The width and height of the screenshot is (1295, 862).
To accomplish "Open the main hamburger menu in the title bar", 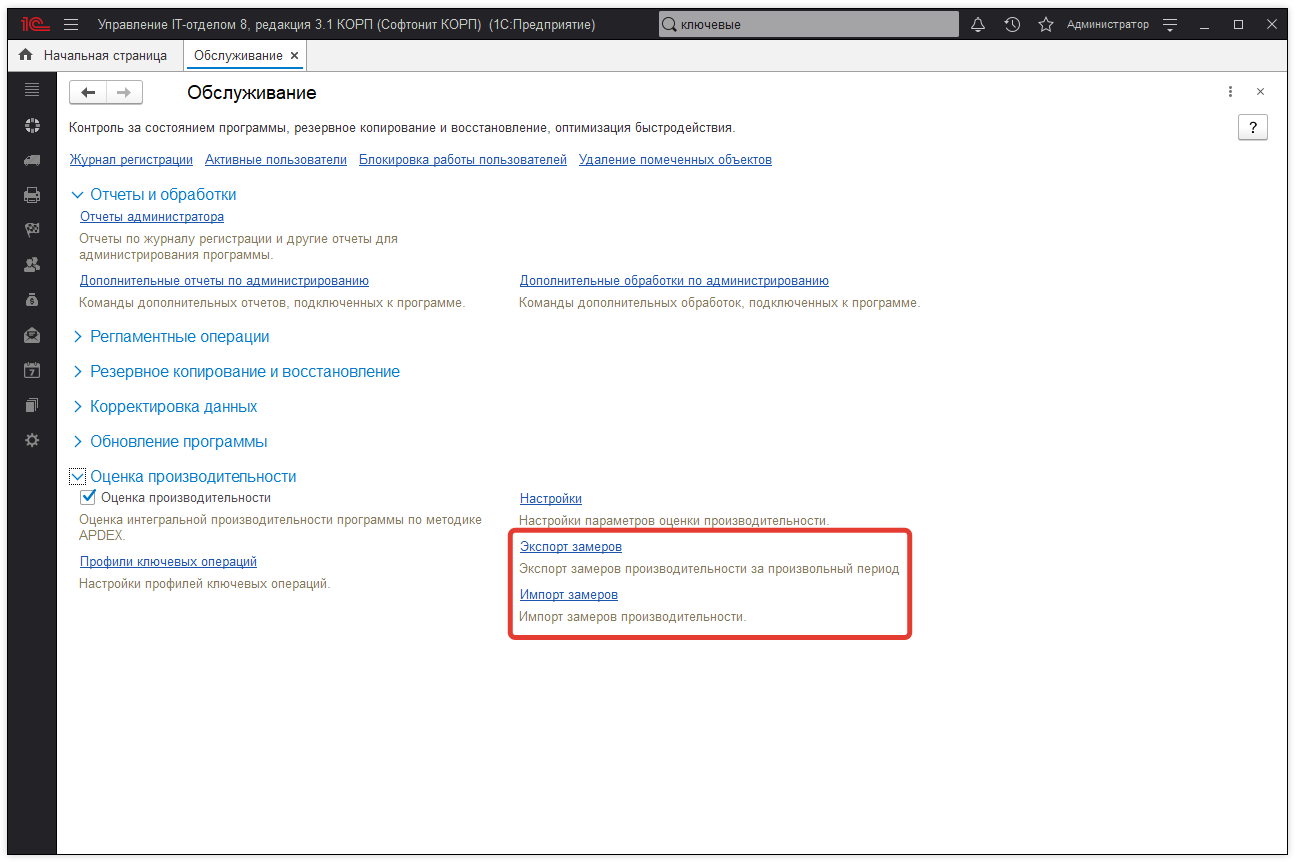I will tap(71, 24).
